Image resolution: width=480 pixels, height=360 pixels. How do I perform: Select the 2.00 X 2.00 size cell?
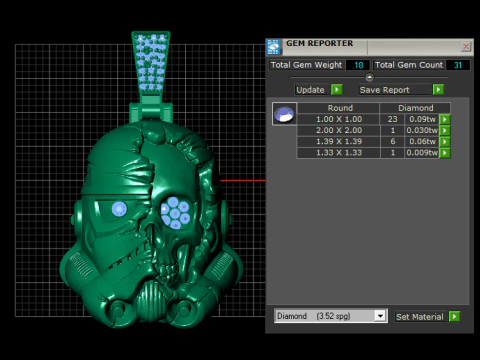pyautogui.click(x=338, y=130)
